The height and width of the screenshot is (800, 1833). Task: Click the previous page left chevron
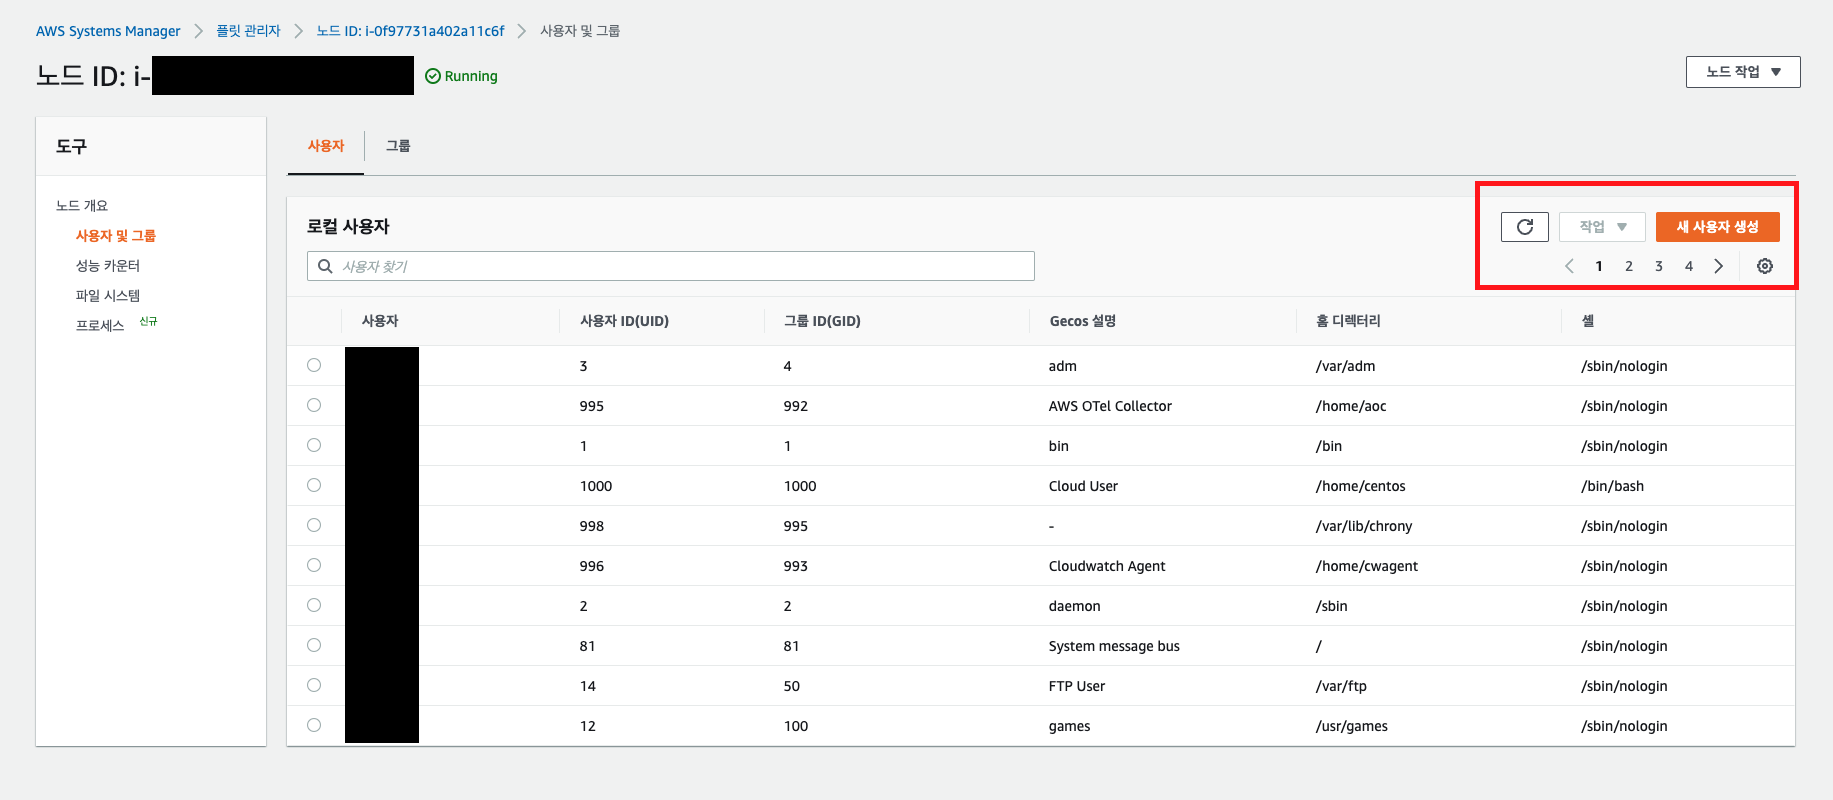tap(1569, 266)
